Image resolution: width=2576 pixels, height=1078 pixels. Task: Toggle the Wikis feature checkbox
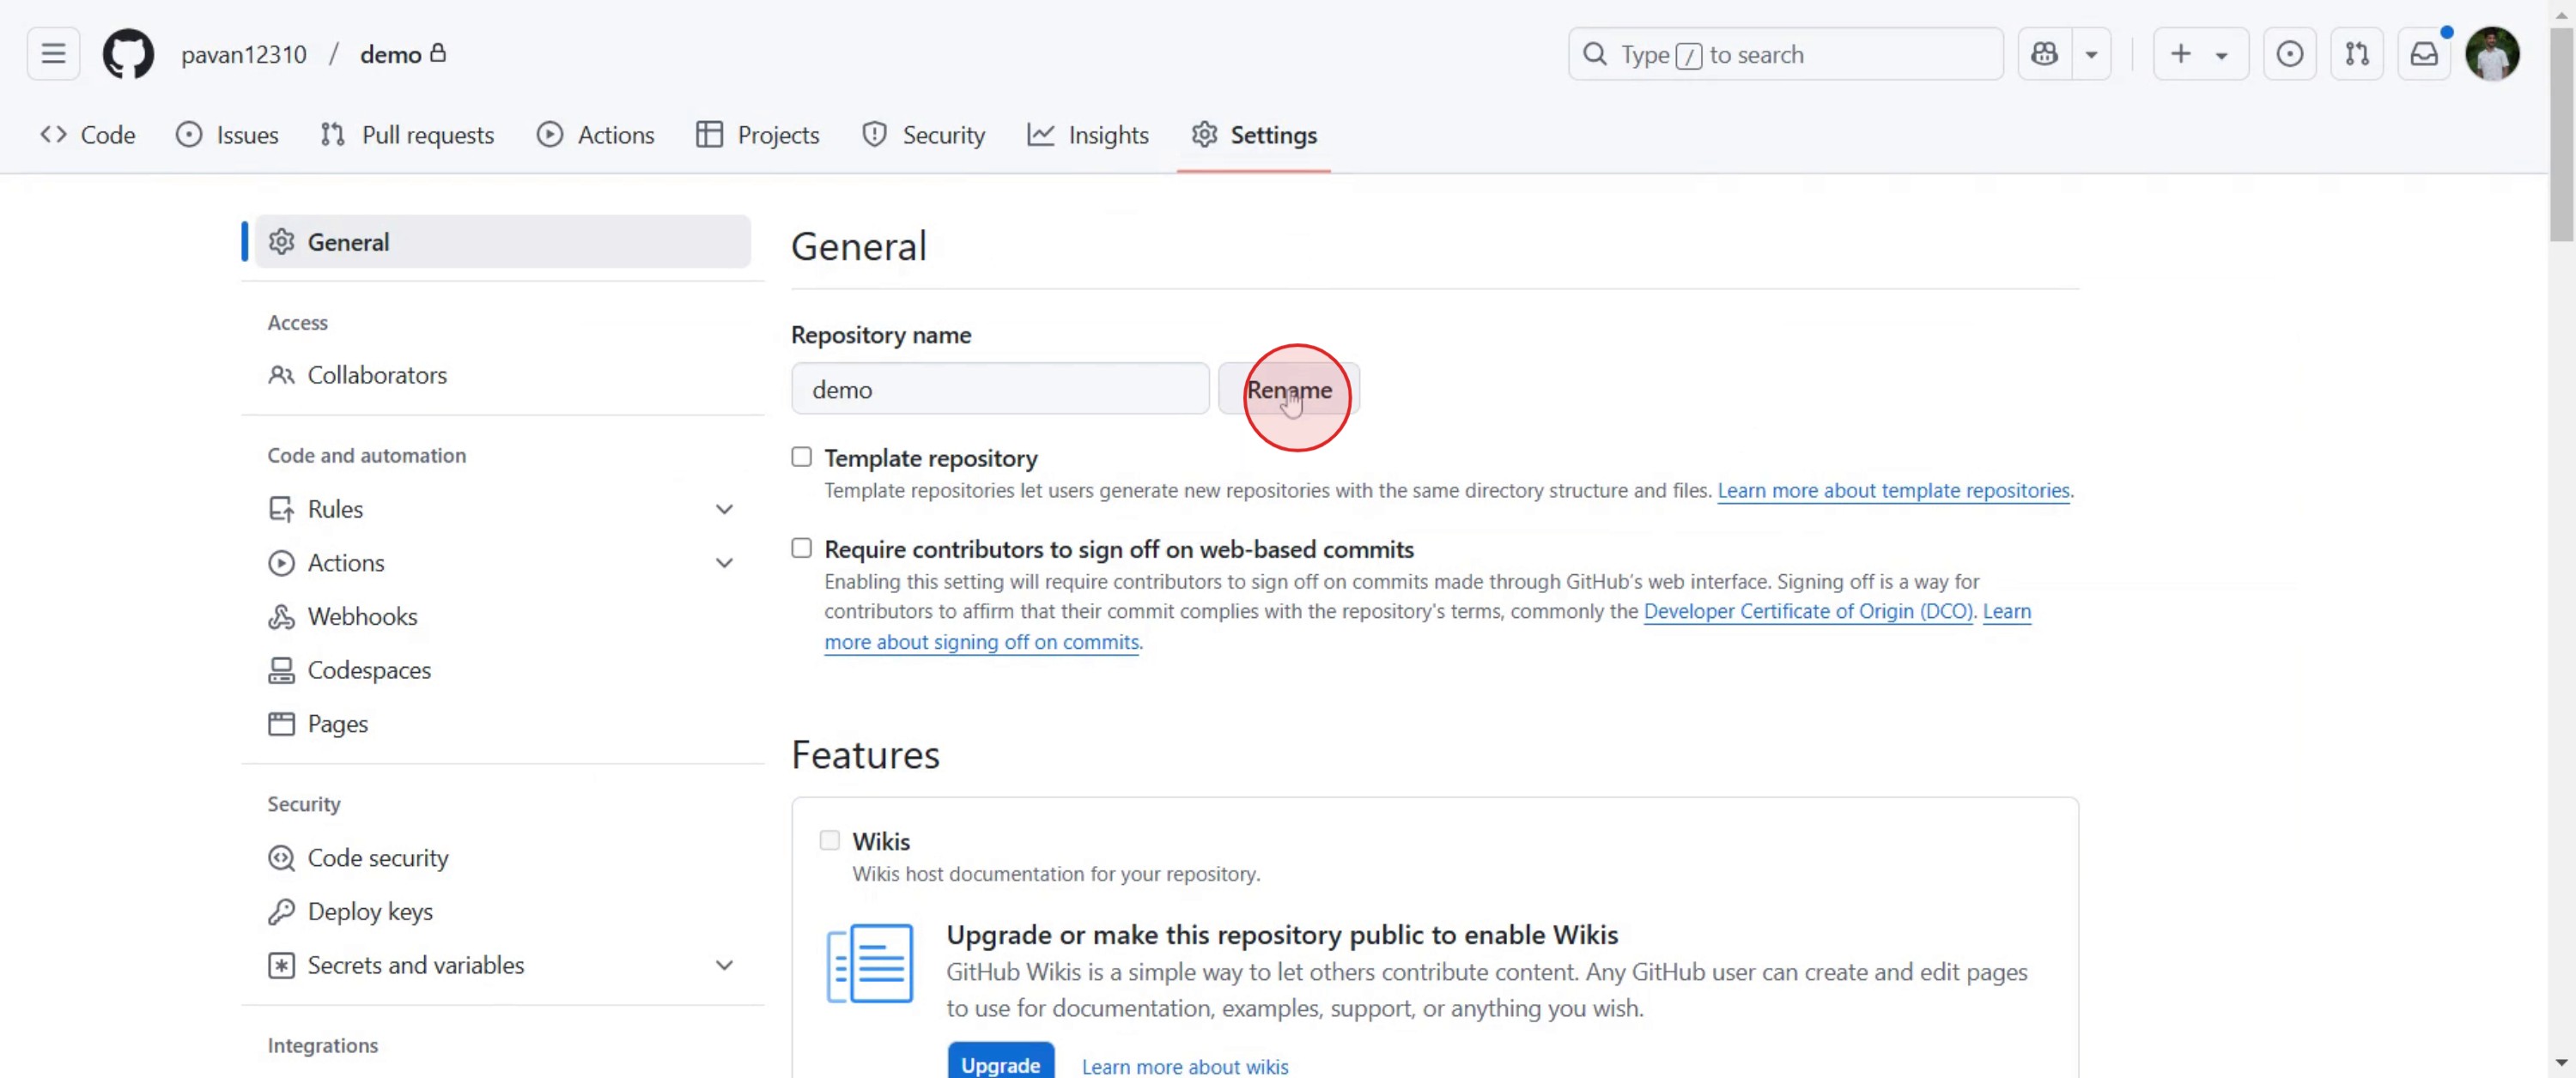point(829,840)
